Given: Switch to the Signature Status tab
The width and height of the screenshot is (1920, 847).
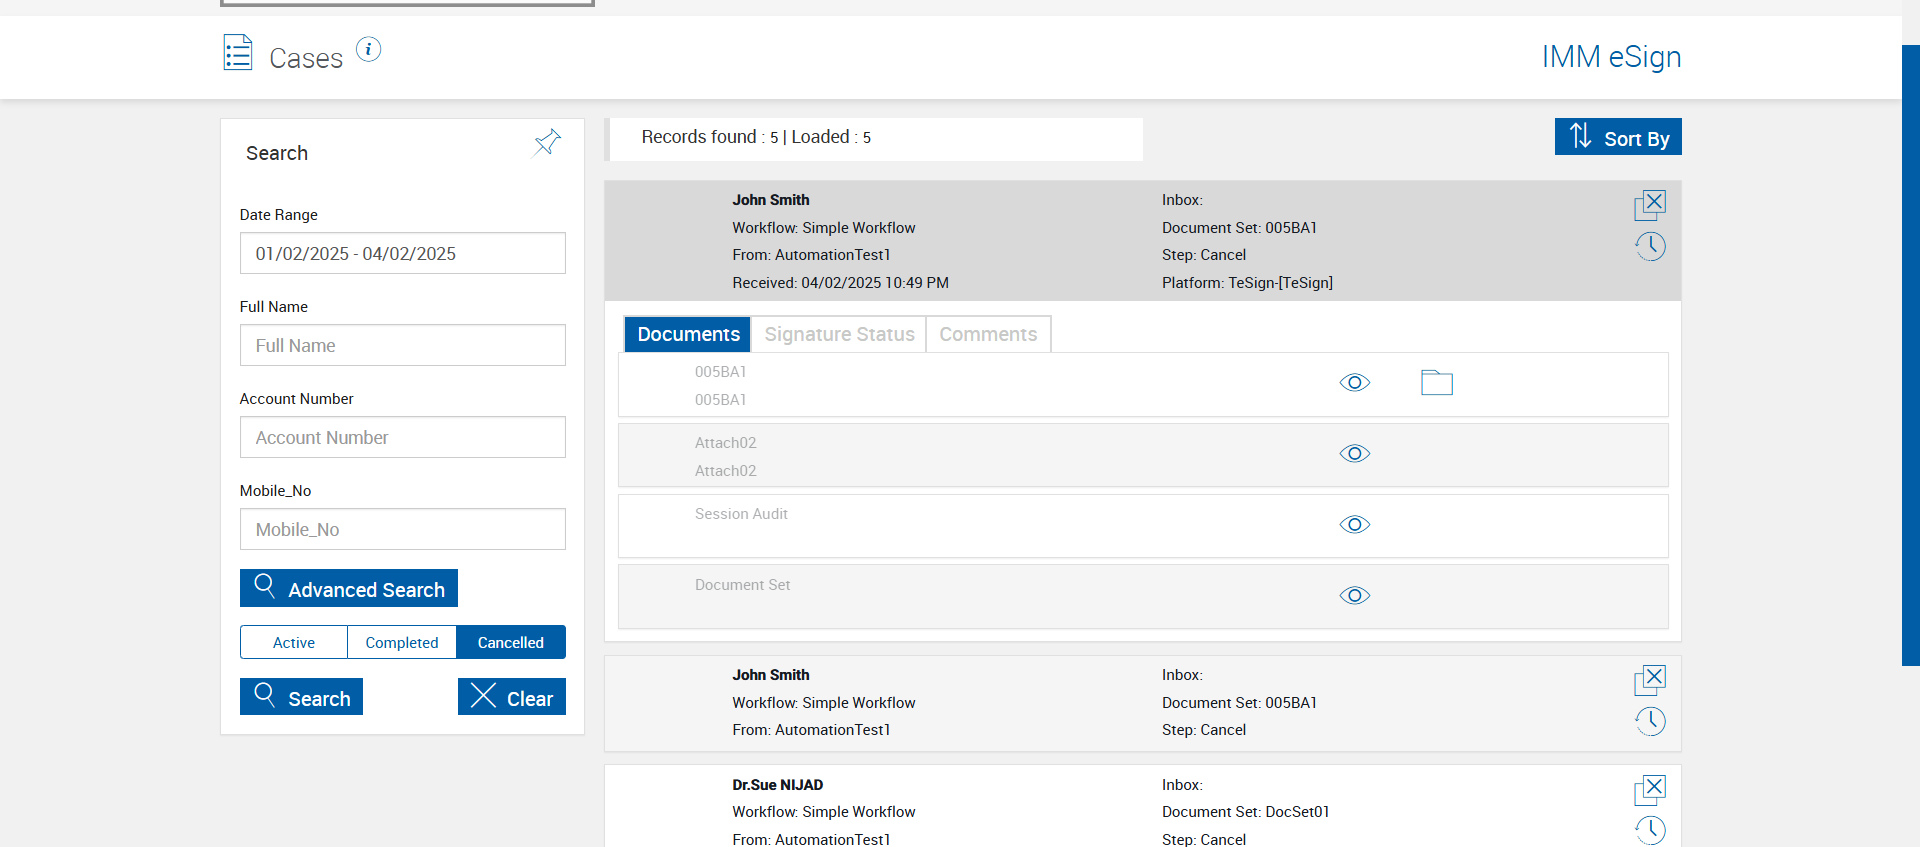Looking at the screenshot, I should point(839,334).
